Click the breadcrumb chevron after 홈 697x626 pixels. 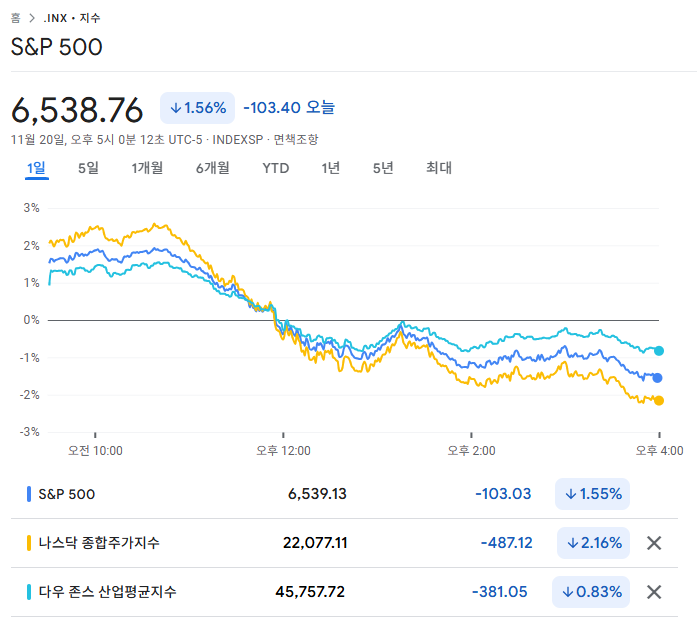[33, 18]
